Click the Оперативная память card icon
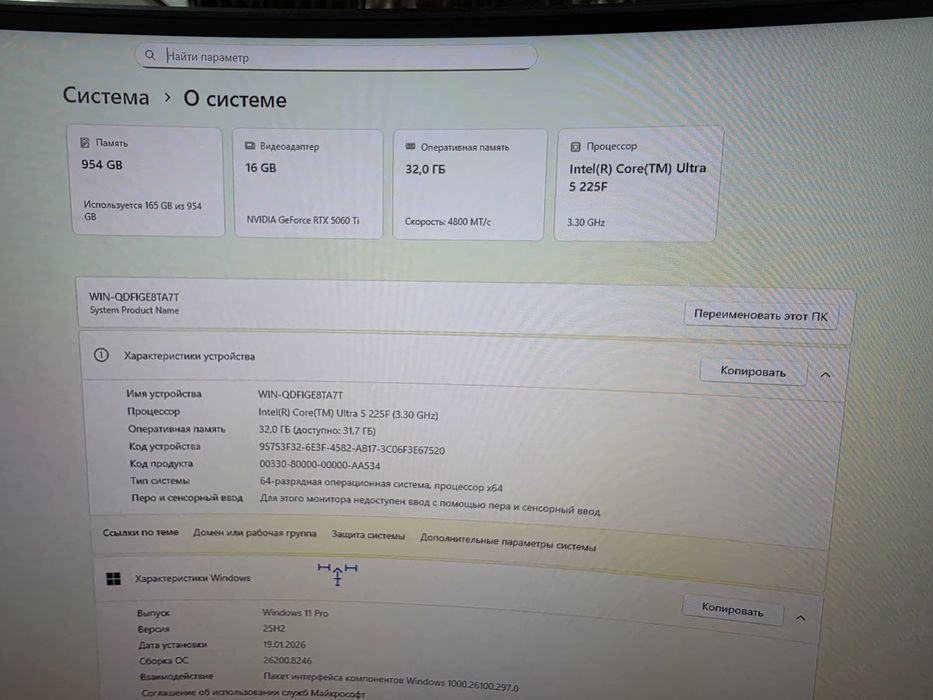 [410, 146]
